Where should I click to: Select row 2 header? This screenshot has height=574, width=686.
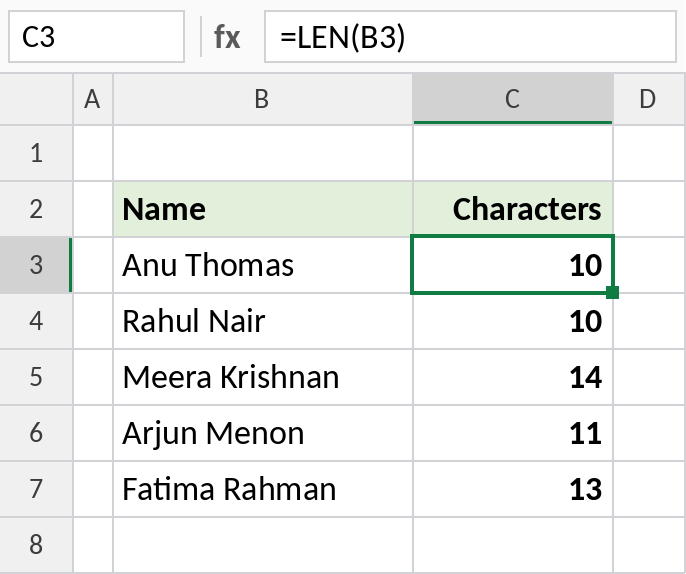click(36, 209)
